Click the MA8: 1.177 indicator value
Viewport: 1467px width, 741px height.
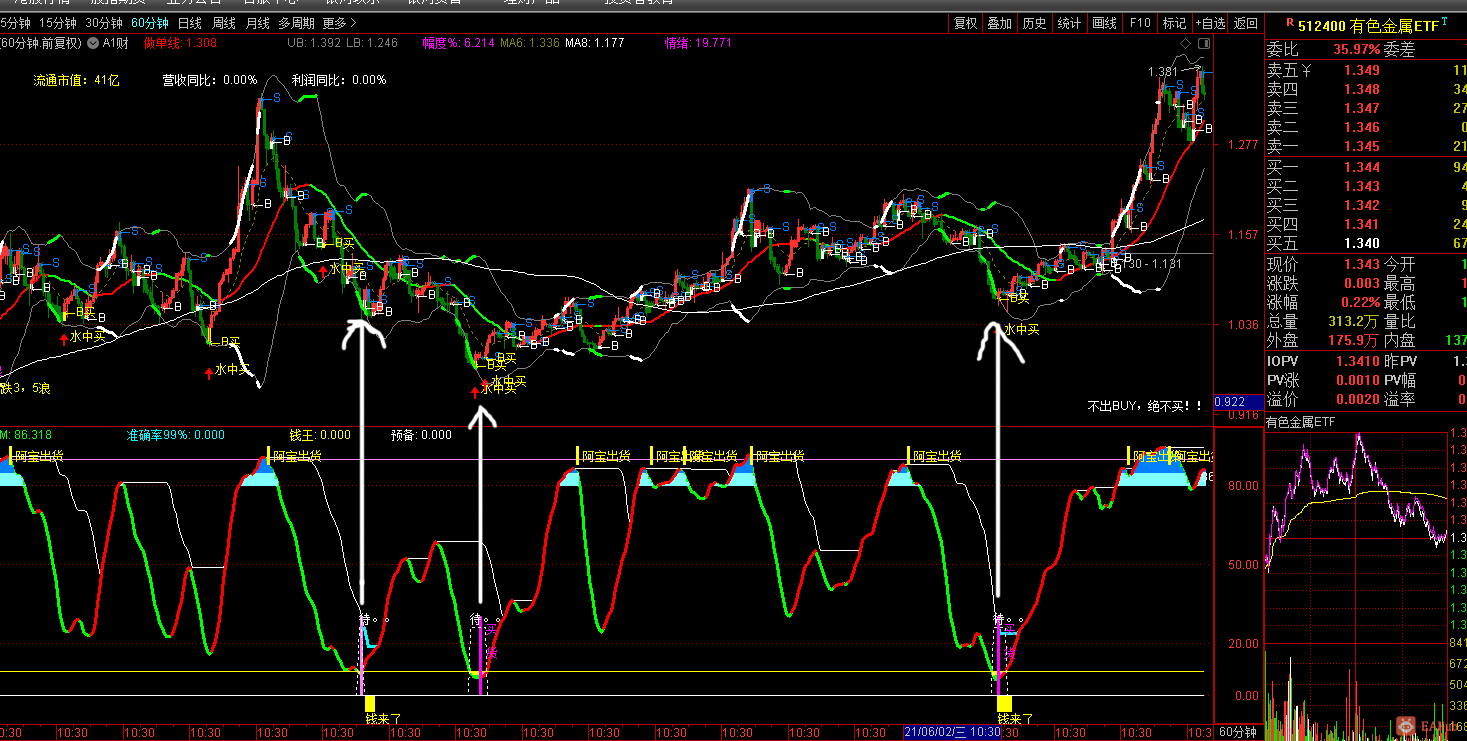594,43
